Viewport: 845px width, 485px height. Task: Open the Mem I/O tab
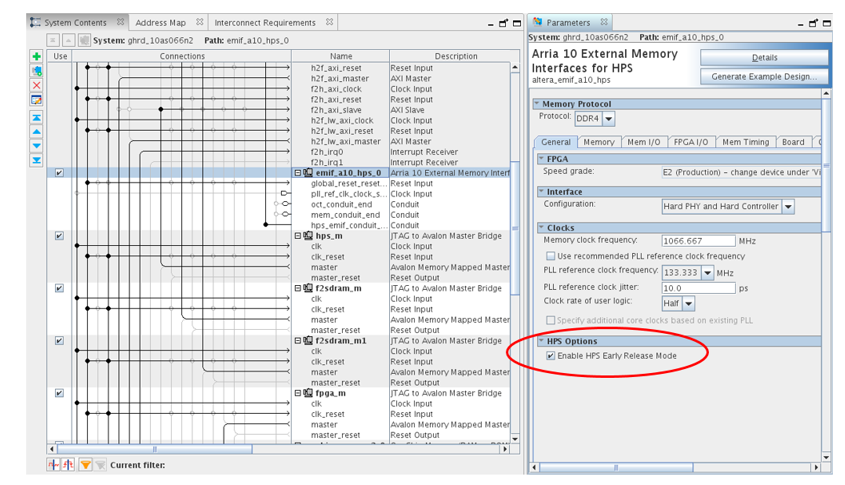click(x=643, y=142)
